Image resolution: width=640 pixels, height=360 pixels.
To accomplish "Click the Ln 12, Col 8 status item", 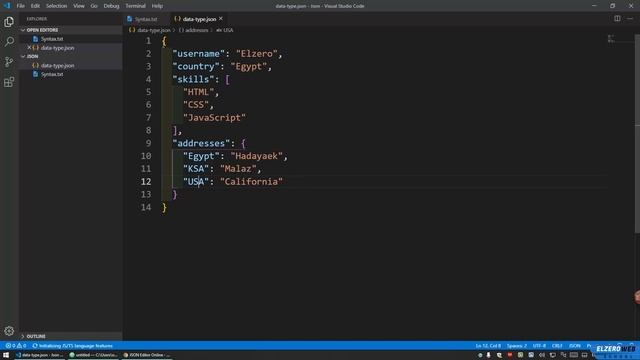I will tap(488, 346).
